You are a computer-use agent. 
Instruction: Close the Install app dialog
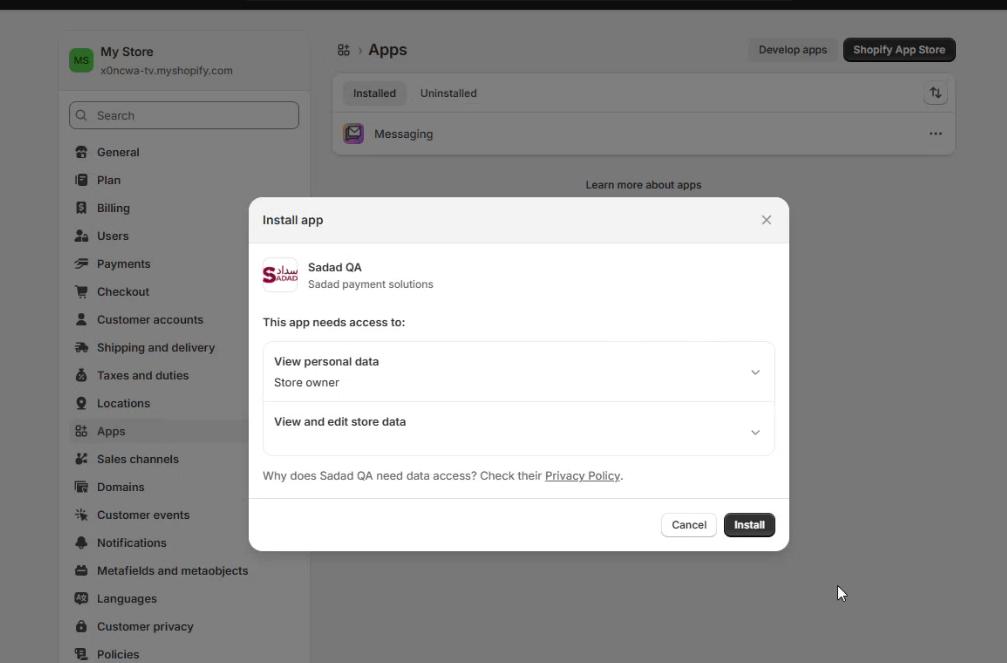click(x=766, y=220)
